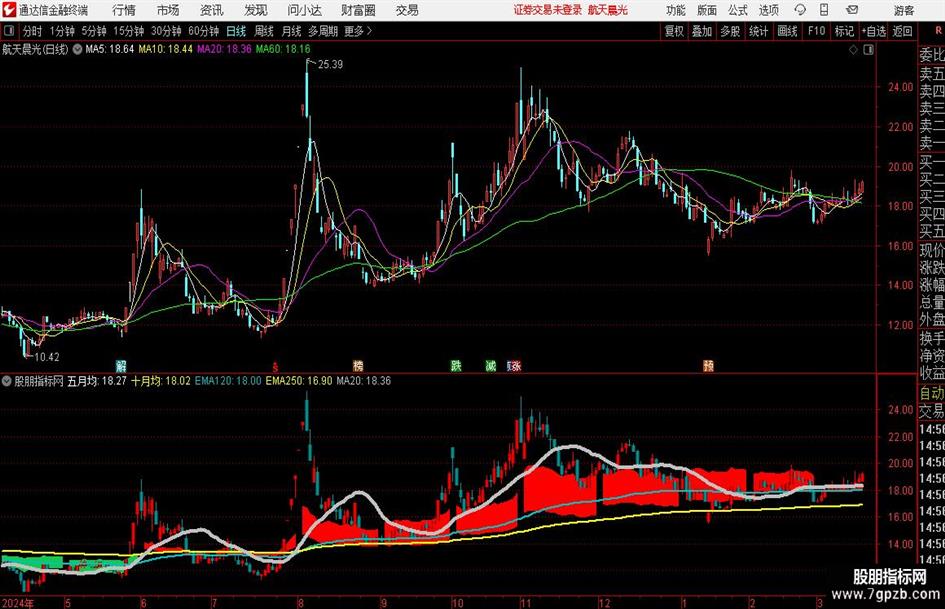Click the 统计 statistics button

(758, 31)
